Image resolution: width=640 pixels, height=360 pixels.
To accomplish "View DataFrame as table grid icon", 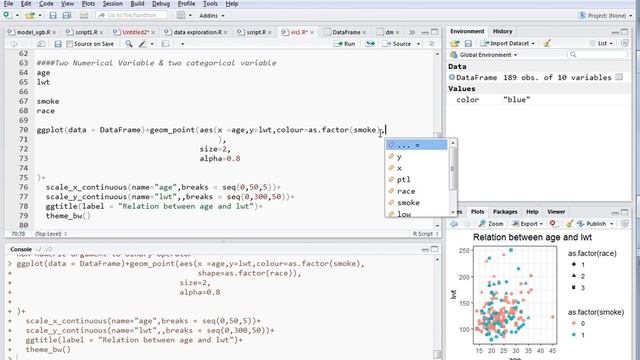I will pyautogui.click(x=619, y=77).
